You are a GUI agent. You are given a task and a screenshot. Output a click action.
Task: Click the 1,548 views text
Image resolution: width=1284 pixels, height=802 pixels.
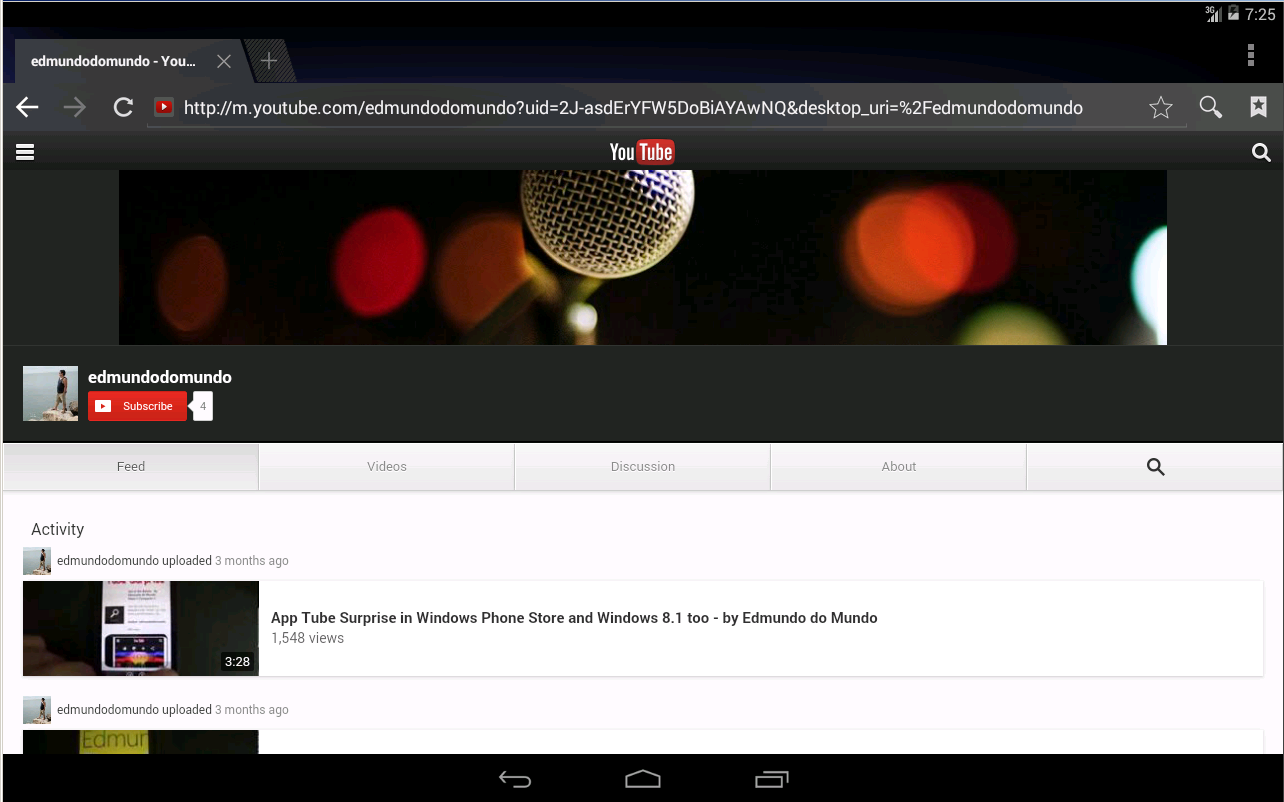pos(307,638)
